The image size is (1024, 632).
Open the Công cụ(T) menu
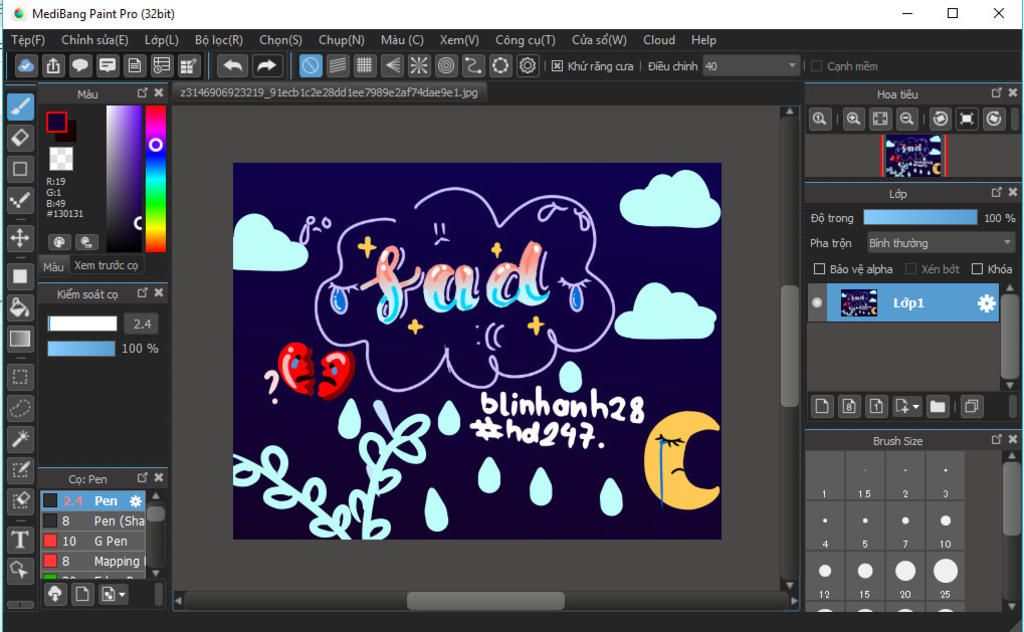pos(525,40)
